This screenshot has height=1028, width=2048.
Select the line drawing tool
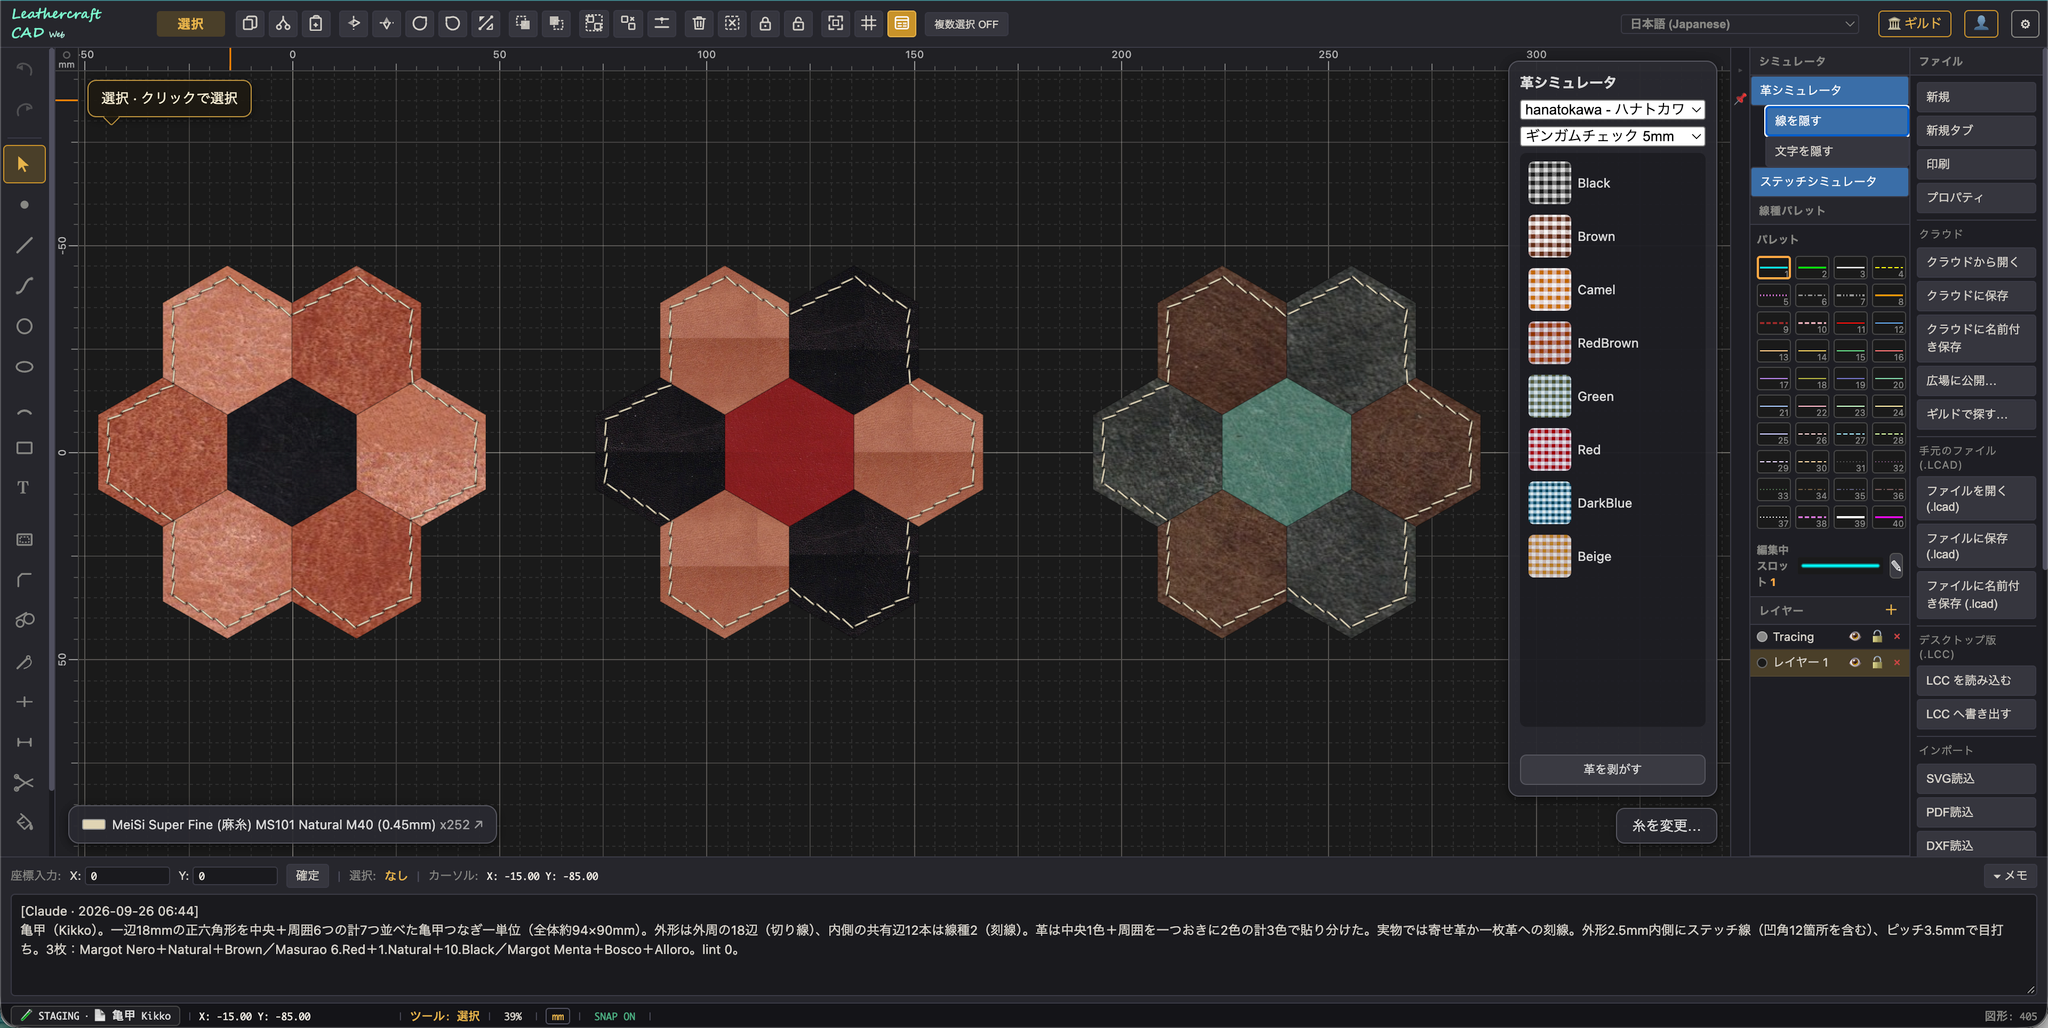[x=24, y=245]
